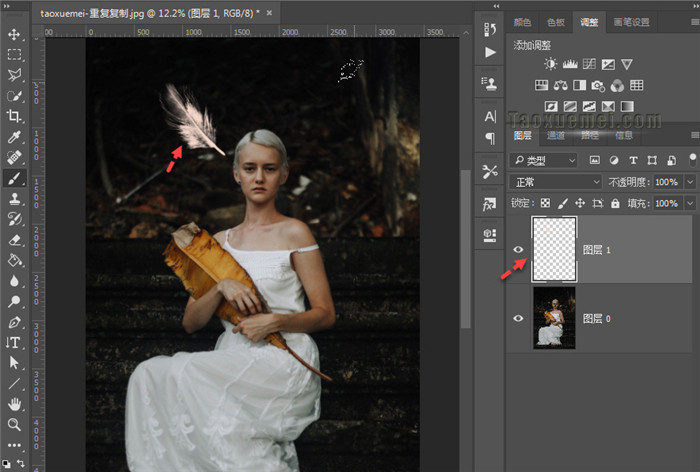This screenshot has width=700, height=472.
Task: Select the Eyedropper tool
Action: tap(14, 137)
